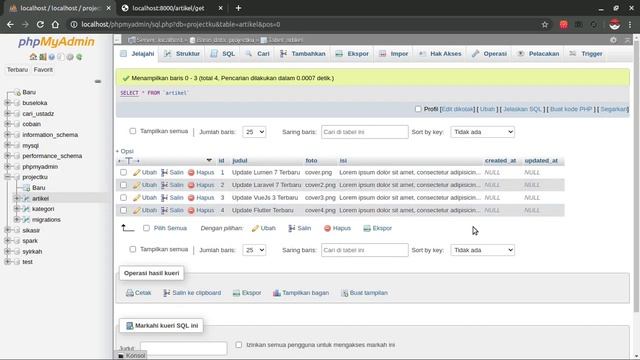The width and height of the screenshot is (640, 360).
Task: Switch to SQL tab
Action: [223, 53]
